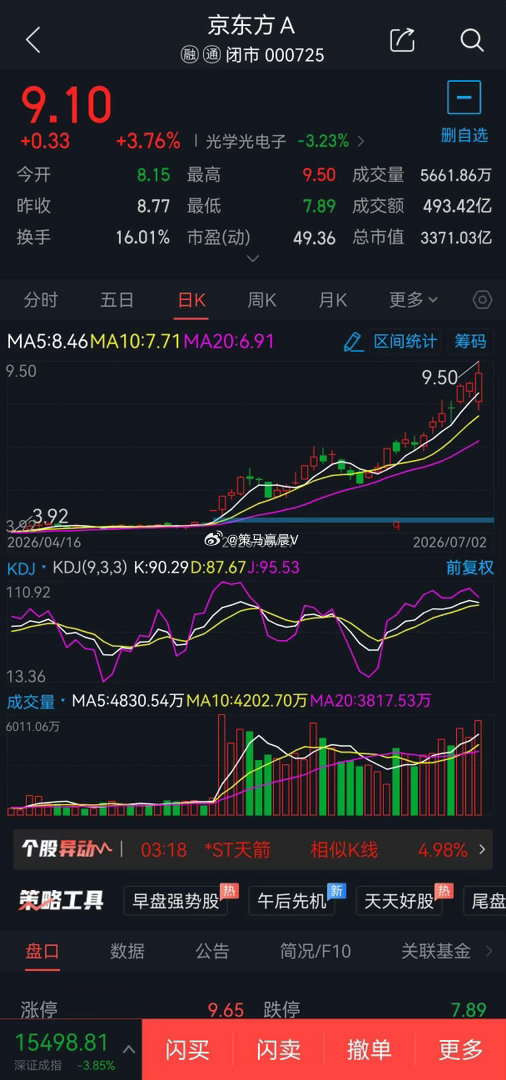The image size is (506, 1080).
Task: Tap the 涨停 9.65 limit-up price
Action: [226, 1010]
